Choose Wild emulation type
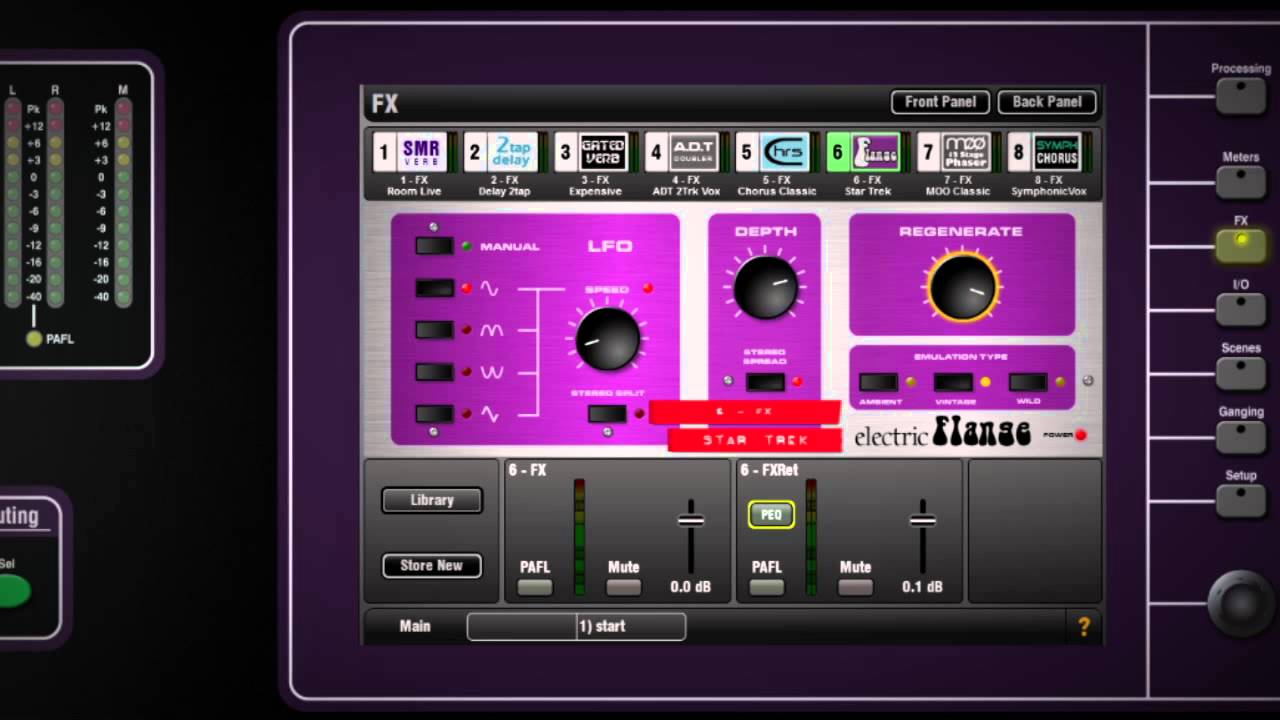The image size is (1280, 720). coord(1028,382)
